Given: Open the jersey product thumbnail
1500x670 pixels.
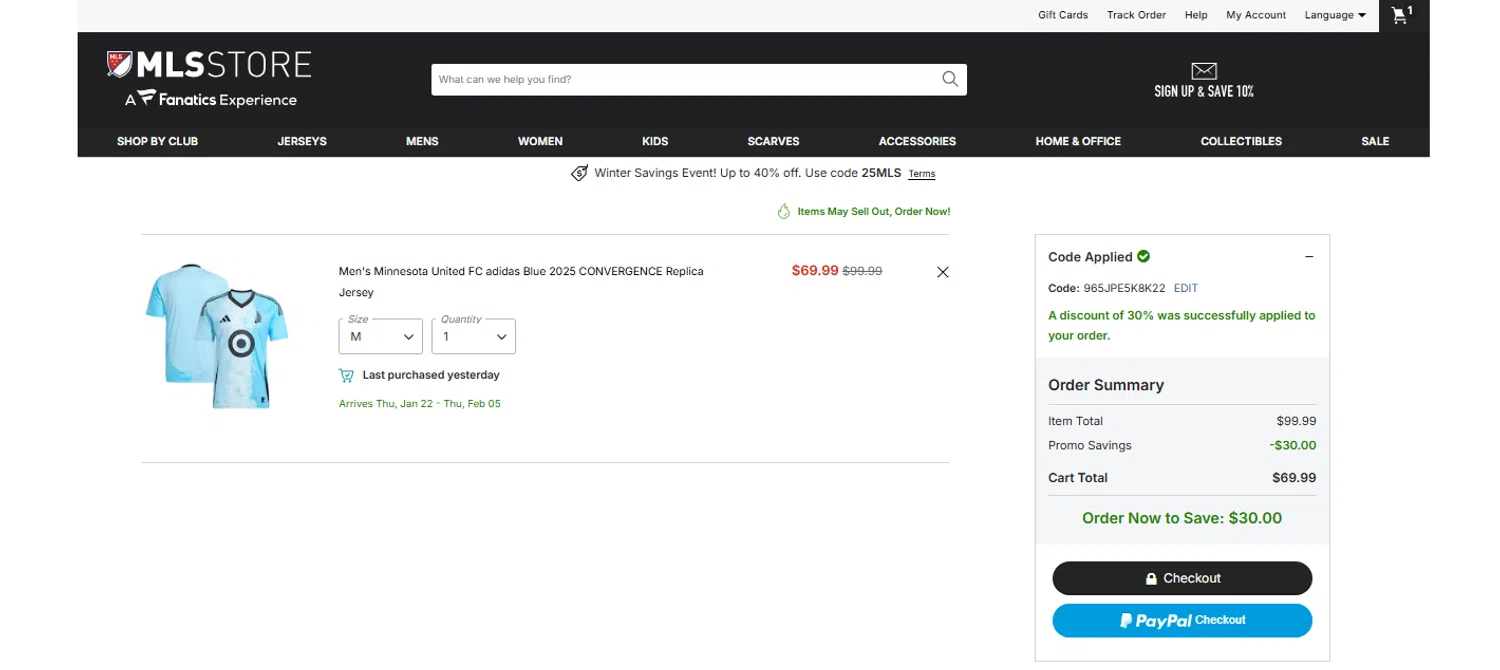Looking at the screenshot, I should pyautogui.click(x=217, y=336).
